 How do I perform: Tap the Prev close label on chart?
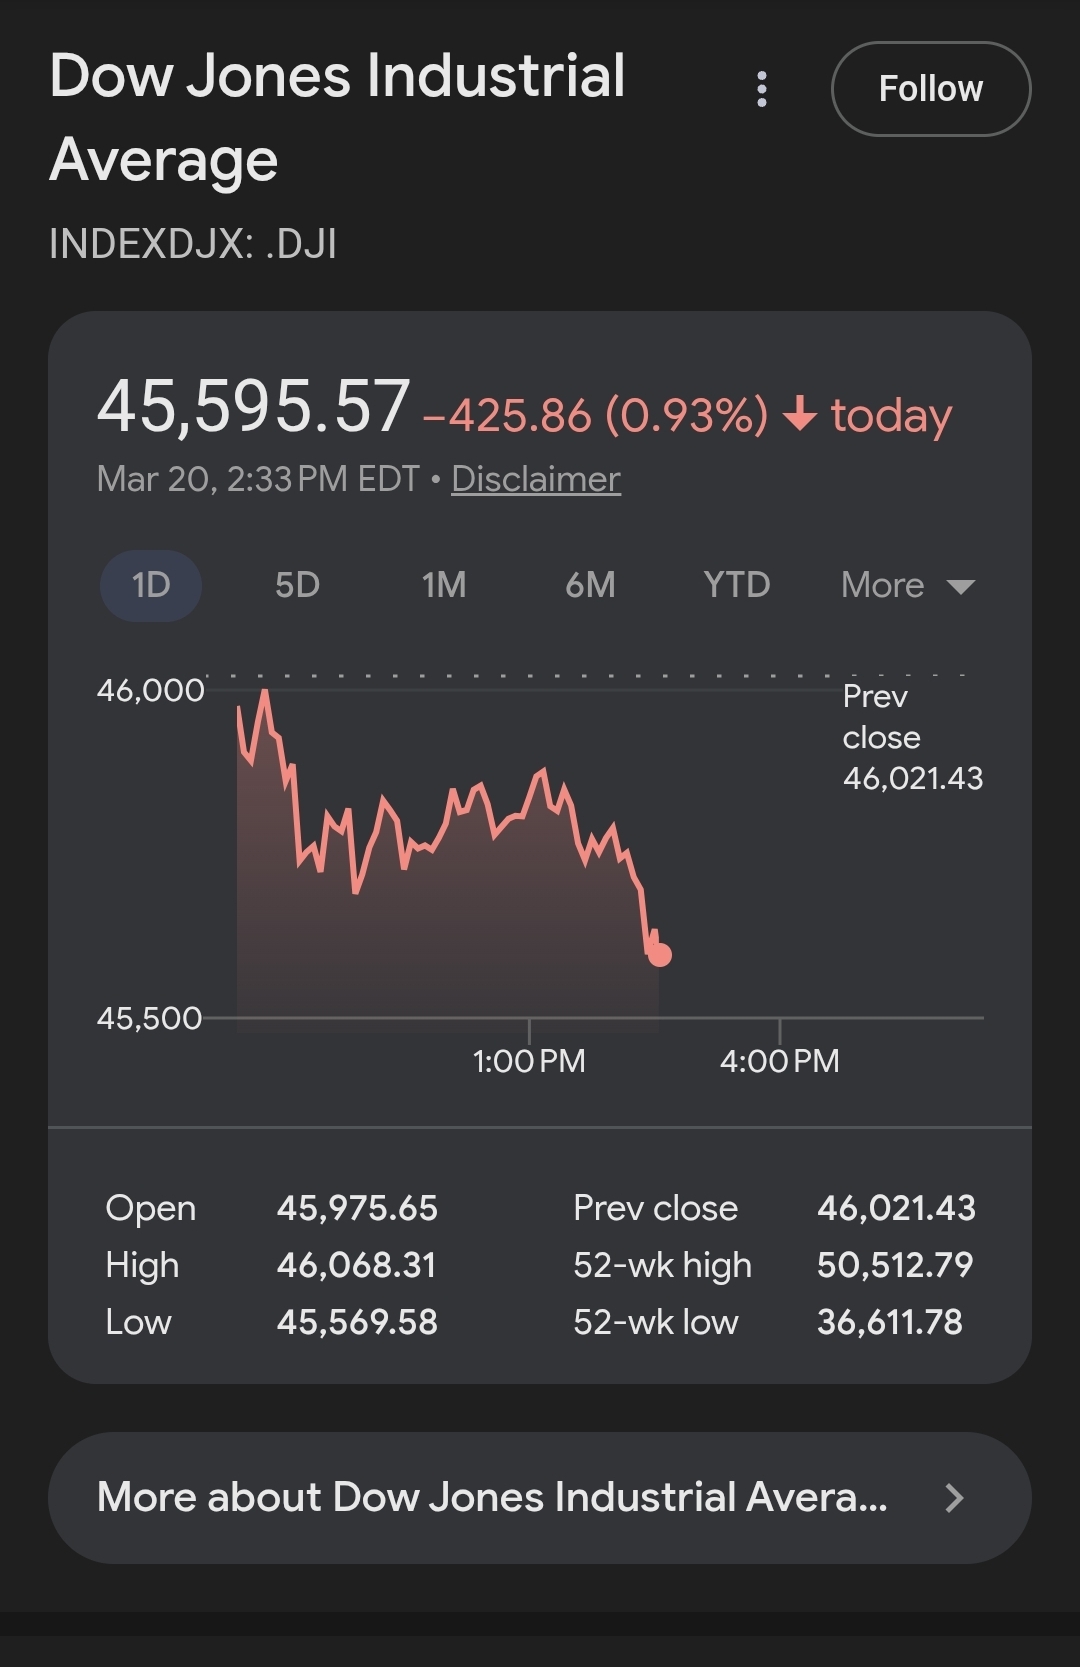(x=912, y=737)
